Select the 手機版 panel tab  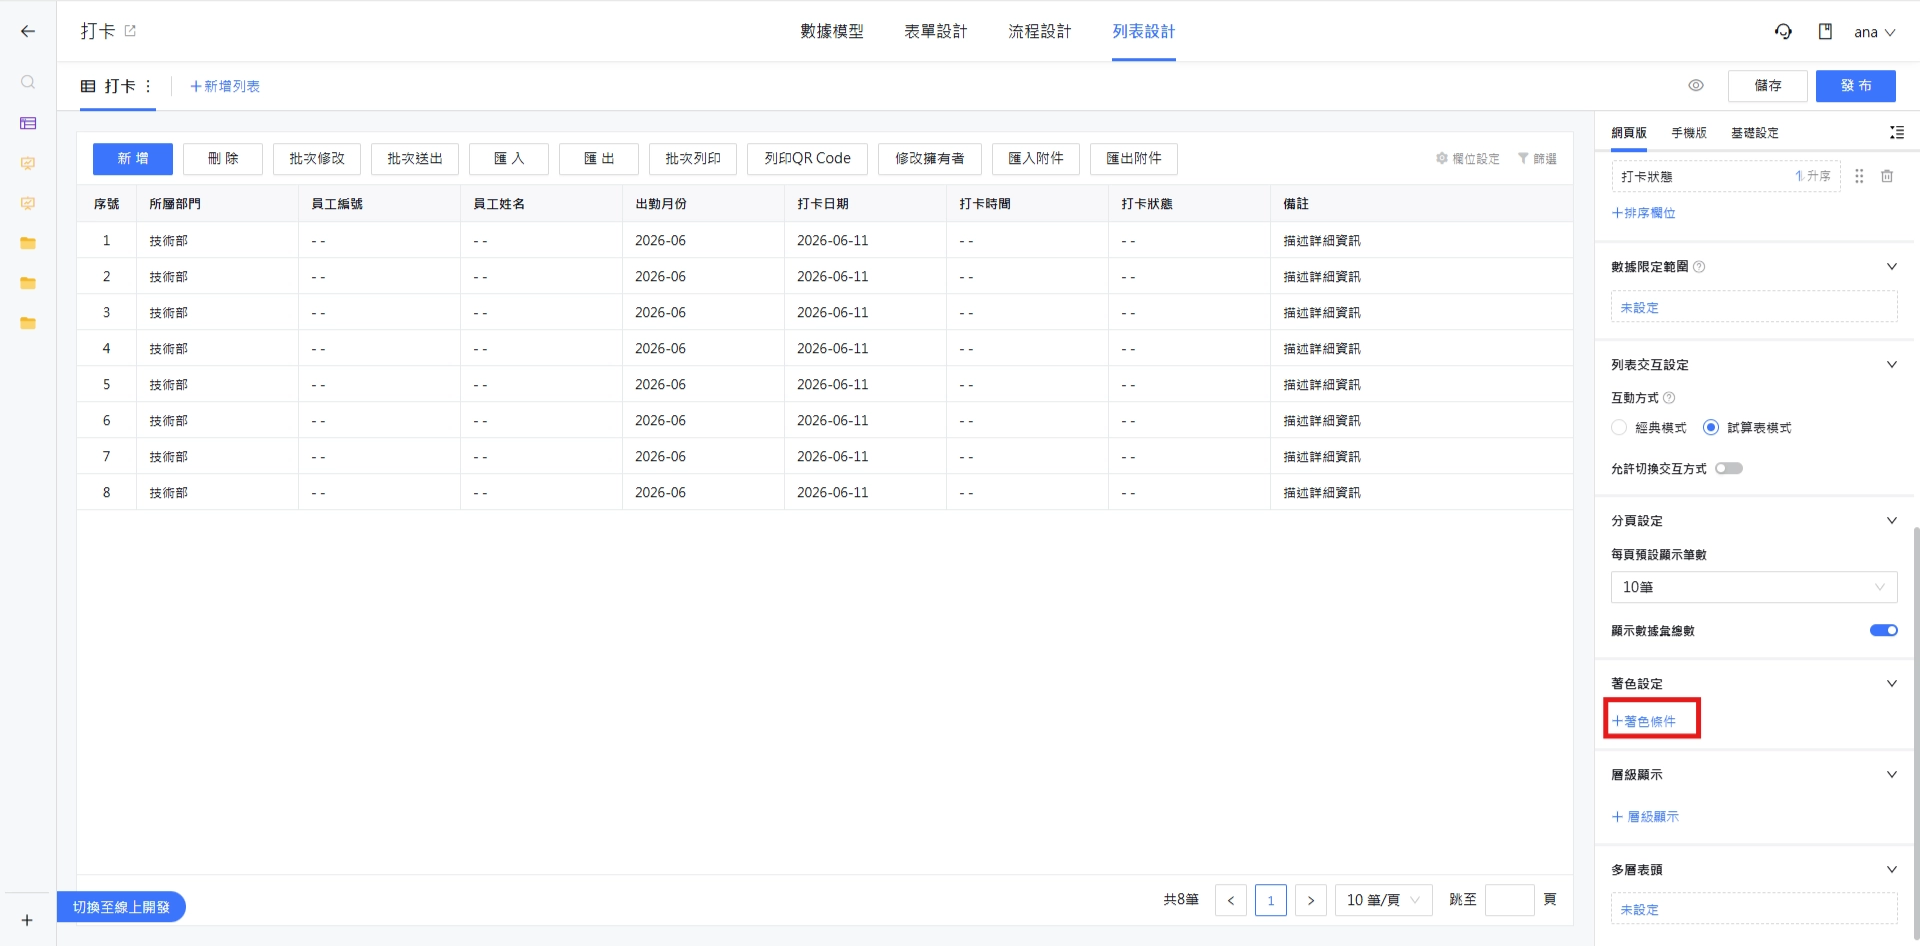point(1689,132)
